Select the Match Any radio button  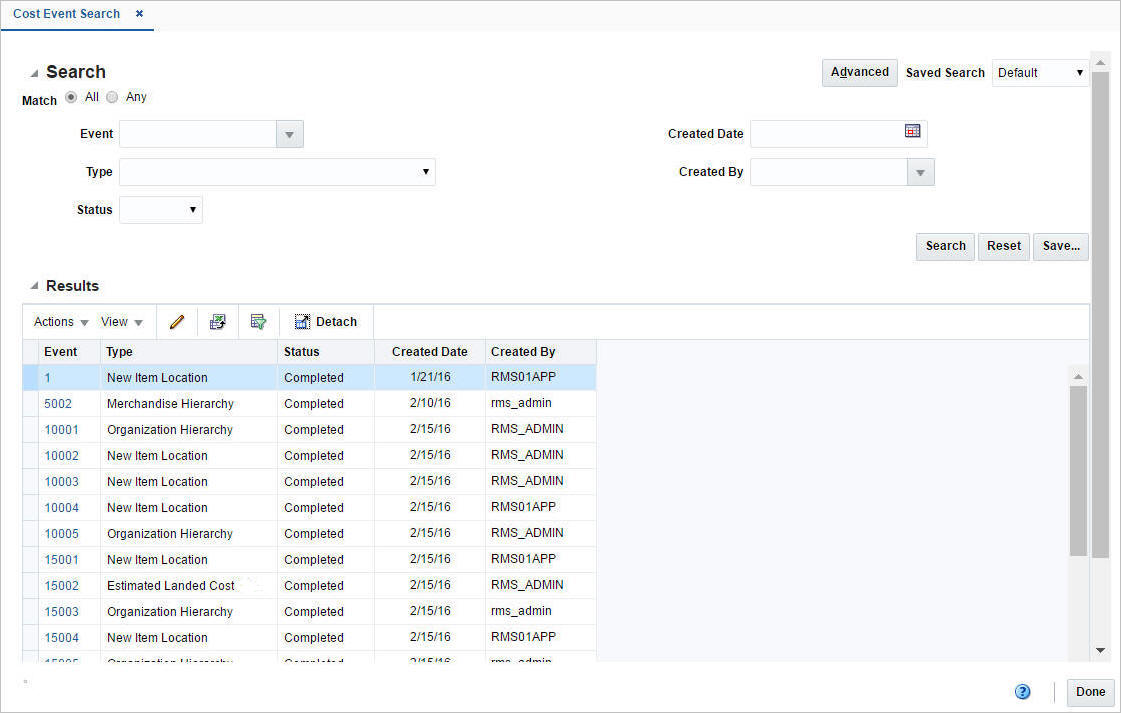pyautogui.click(x=111, y=96)
